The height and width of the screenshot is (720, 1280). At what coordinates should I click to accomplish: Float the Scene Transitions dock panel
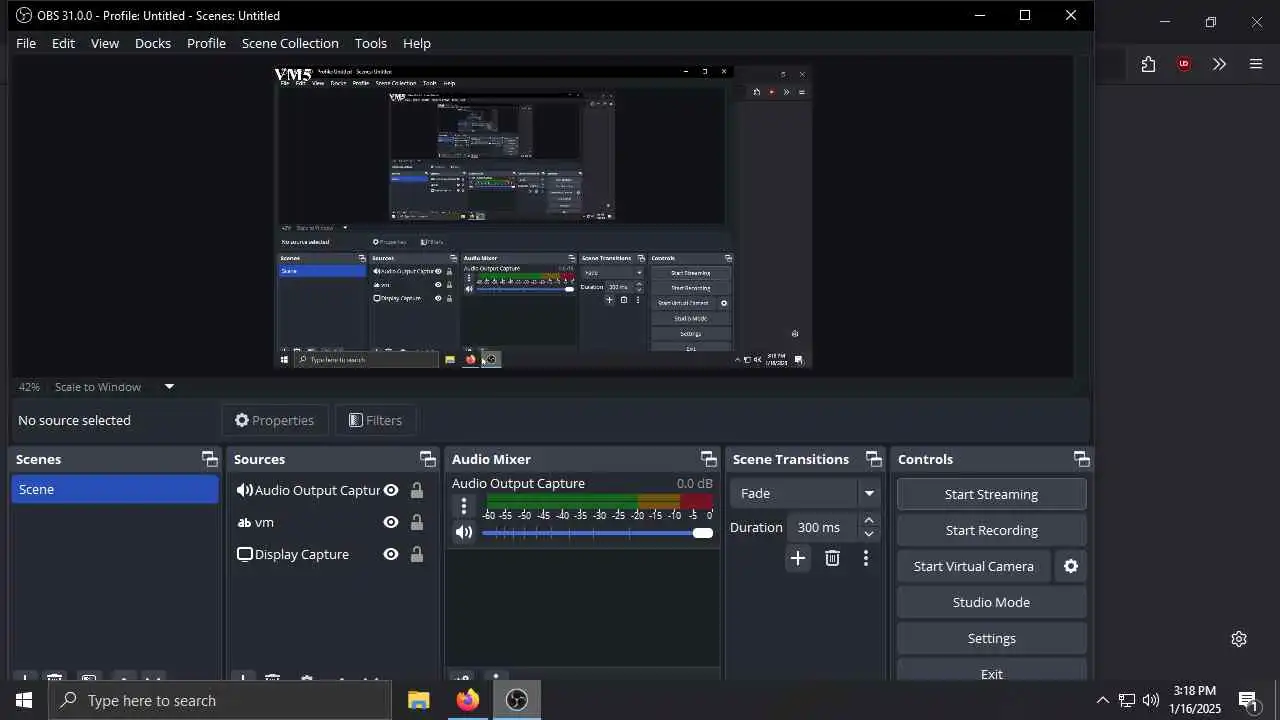[x=873, y=459]
